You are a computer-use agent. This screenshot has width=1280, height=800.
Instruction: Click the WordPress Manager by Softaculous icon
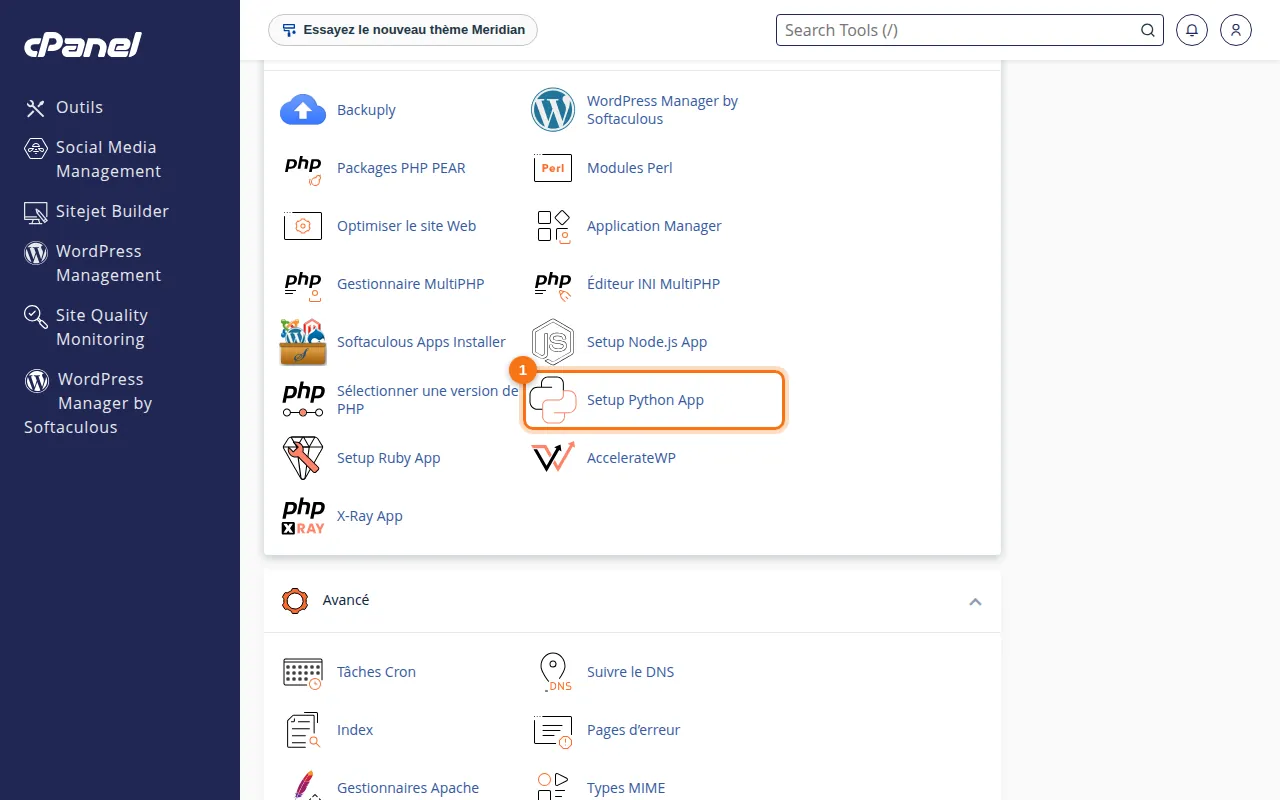[x=553, y=110]
